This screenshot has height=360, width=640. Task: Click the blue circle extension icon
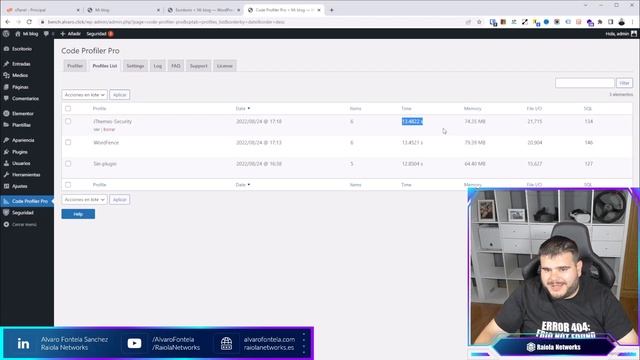click(546, 22)
